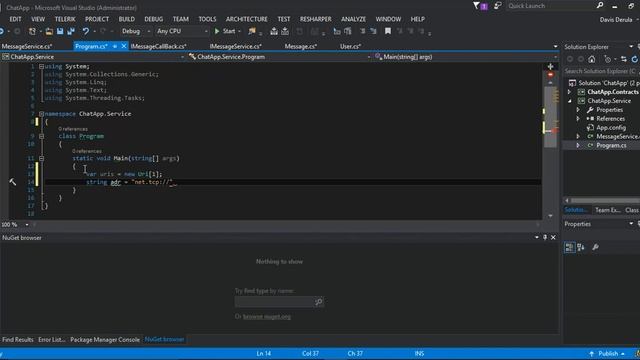Click the red error indicator above scrollbar
The height and width of the screenshot is (360, 640).
click(550, 75)
